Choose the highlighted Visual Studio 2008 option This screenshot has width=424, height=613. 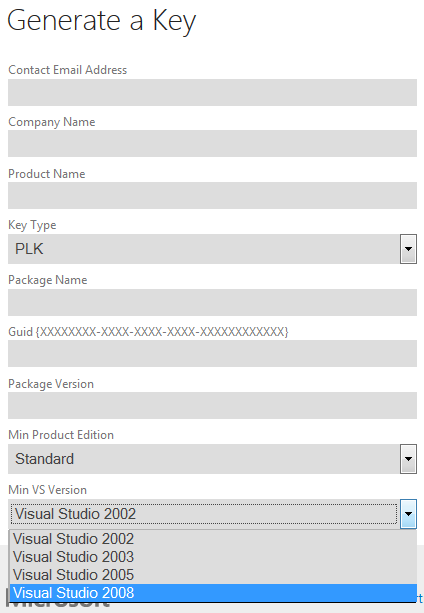pyautogui.click(x=213, y=593)
